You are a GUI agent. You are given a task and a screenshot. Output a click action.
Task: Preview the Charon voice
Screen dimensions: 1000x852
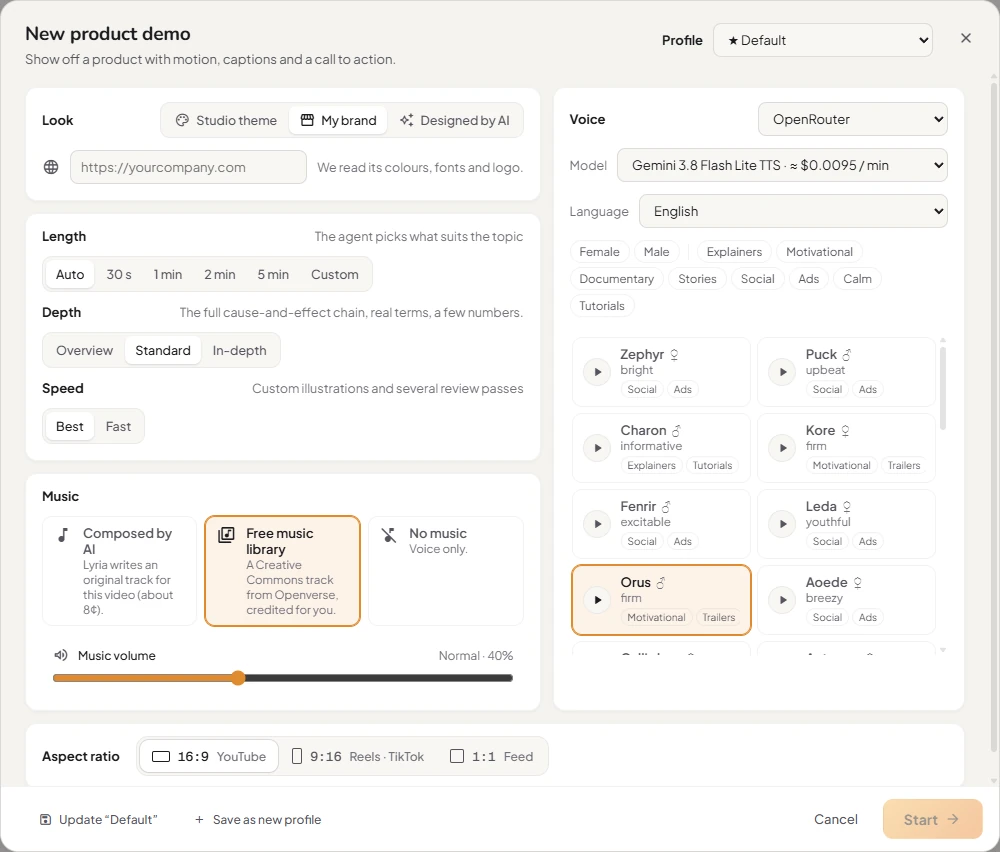tap(598, 448)
